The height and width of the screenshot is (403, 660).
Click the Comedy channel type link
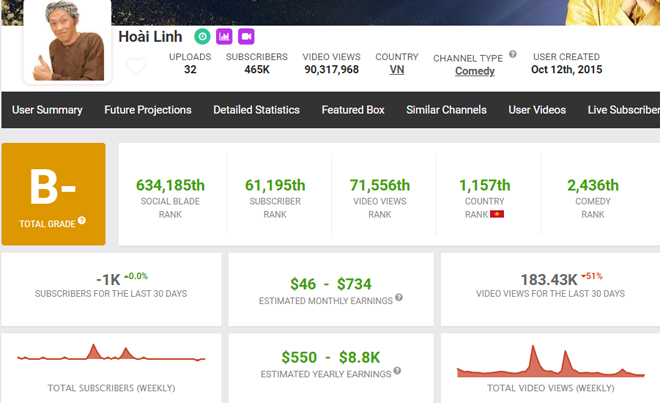pos(474,72)
